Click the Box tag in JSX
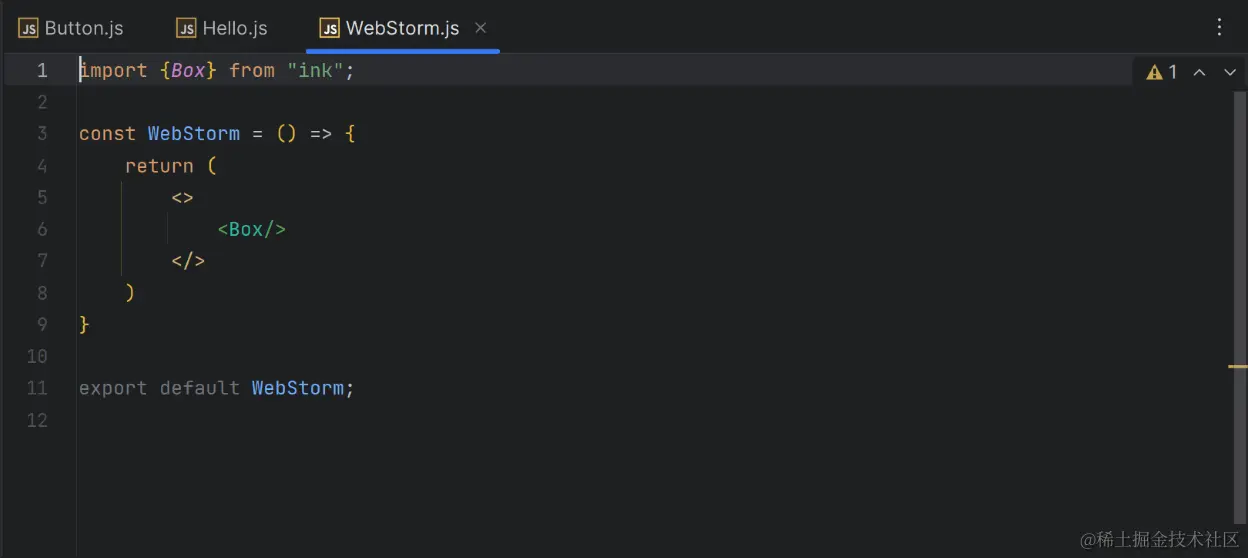Screen dimensions: 1248x558 pos(251,229)
